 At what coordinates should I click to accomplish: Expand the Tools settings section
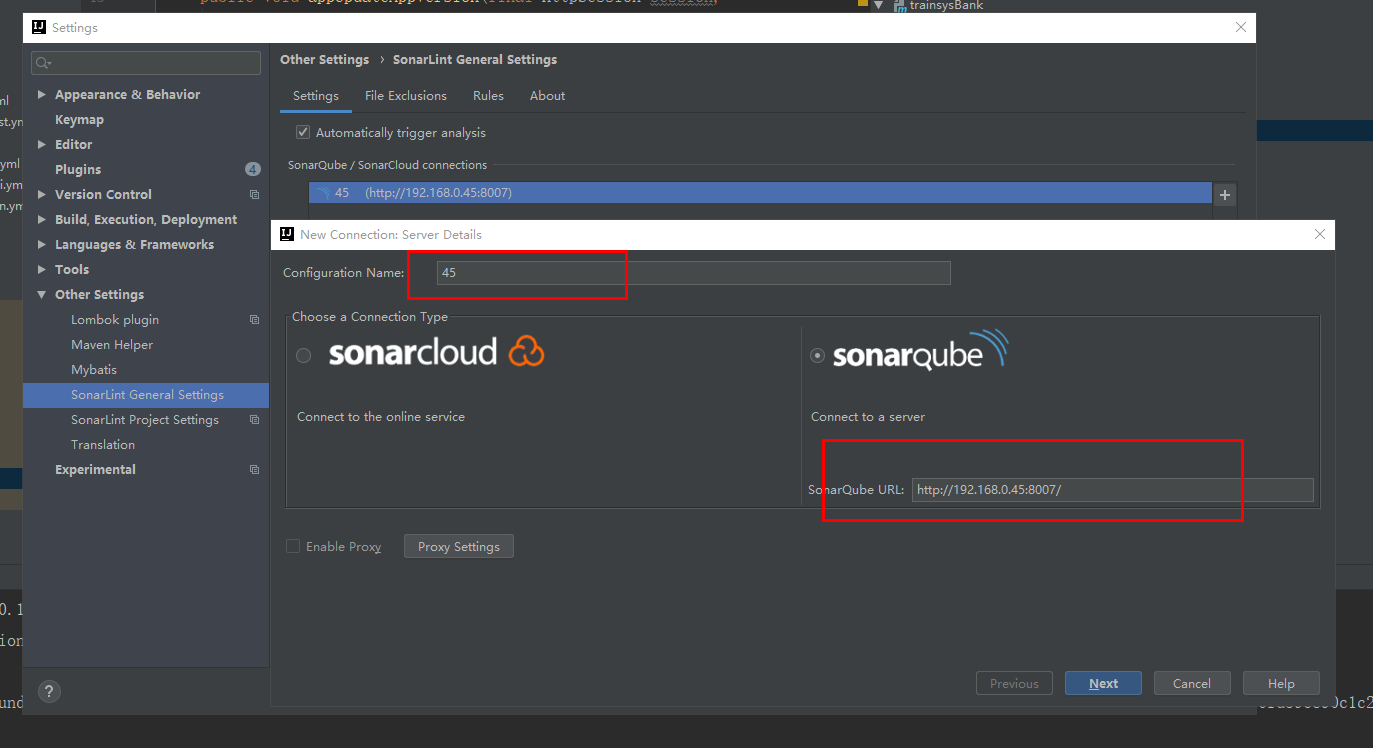tap(42, 270)
